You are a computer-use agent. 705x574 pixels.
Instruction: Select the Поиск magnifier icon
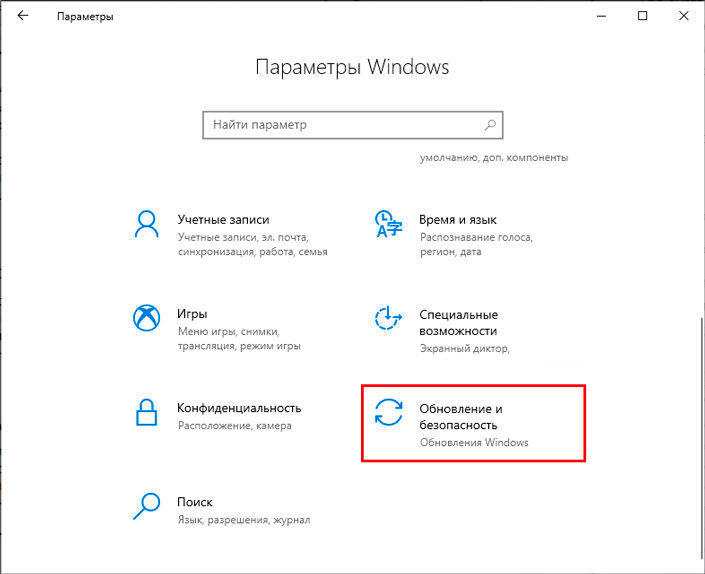pos(147,506)
